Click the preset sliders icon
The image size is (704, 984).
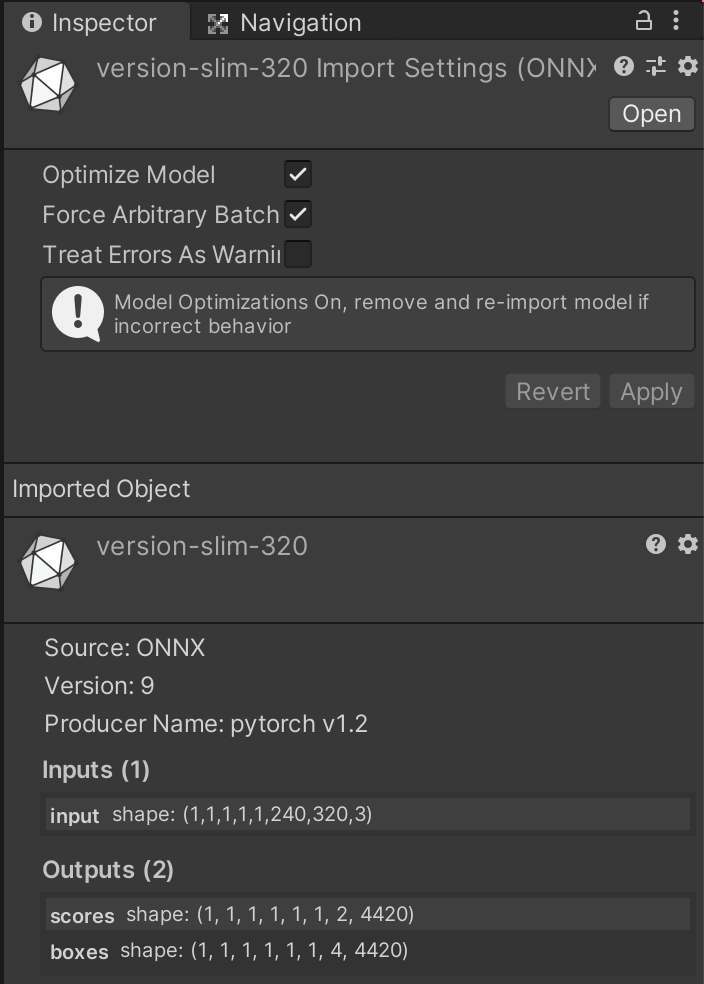[x=656, y=66]
